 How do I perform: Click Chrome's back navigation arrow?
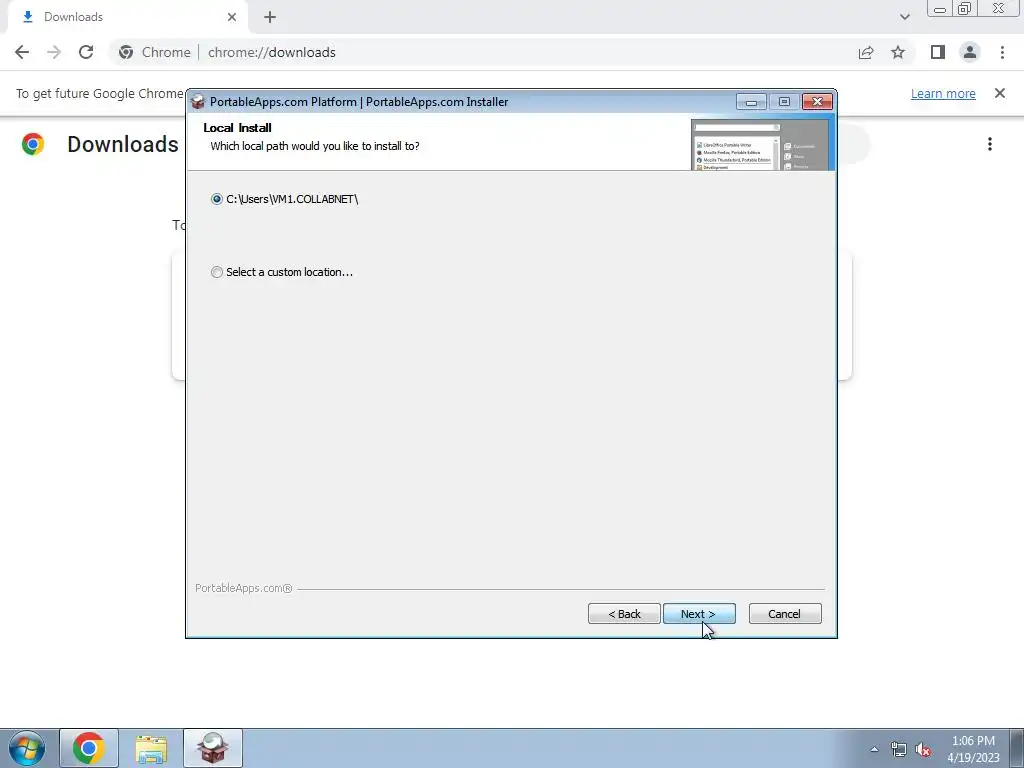point(22,52)
